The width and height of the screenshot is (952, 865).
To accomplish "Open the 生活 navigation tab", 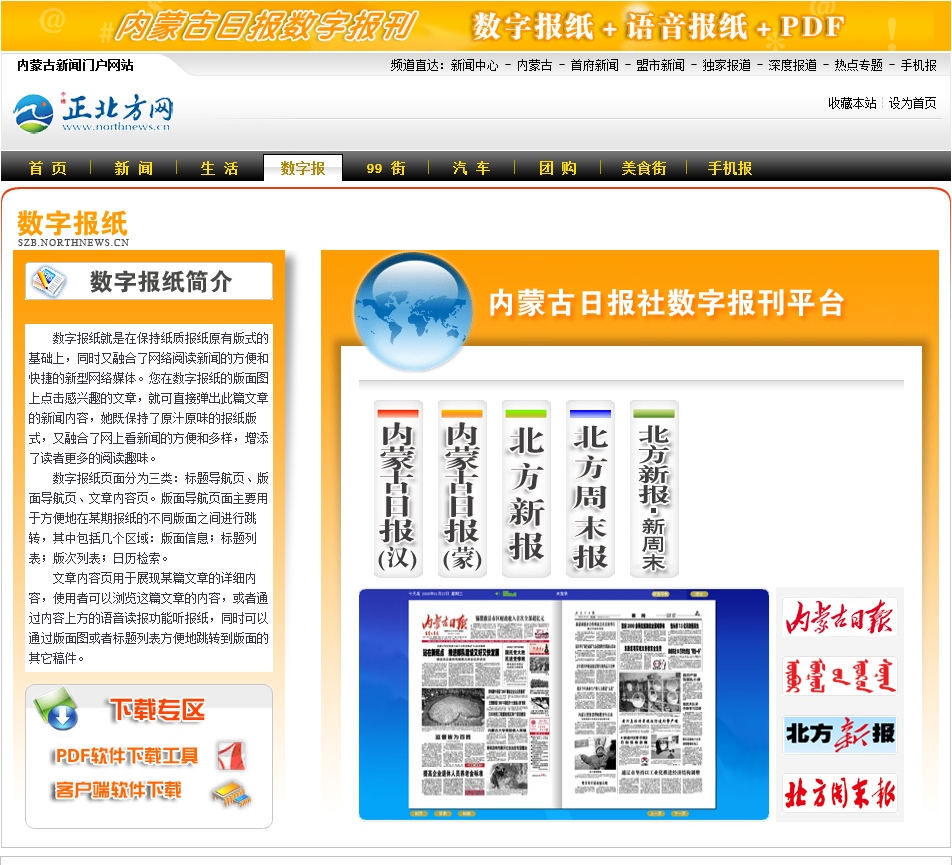I will [219, 168].
